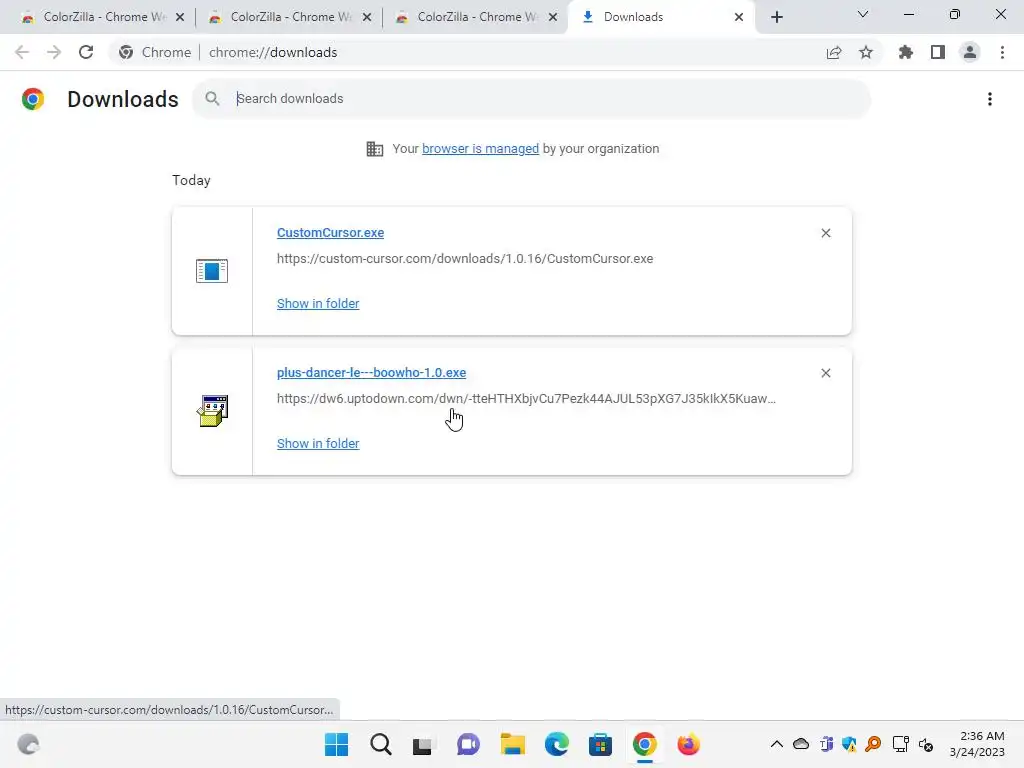The width and height of the screenshot is (1024, 768).
Task: Click the building icon beside managed notice
Action: pyautogui.click(x=374, y=149)
